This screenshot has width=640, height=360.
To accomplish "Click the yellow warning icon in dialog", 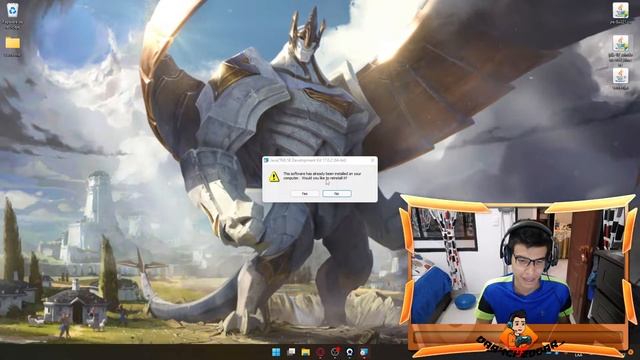I will pos(274,176).
